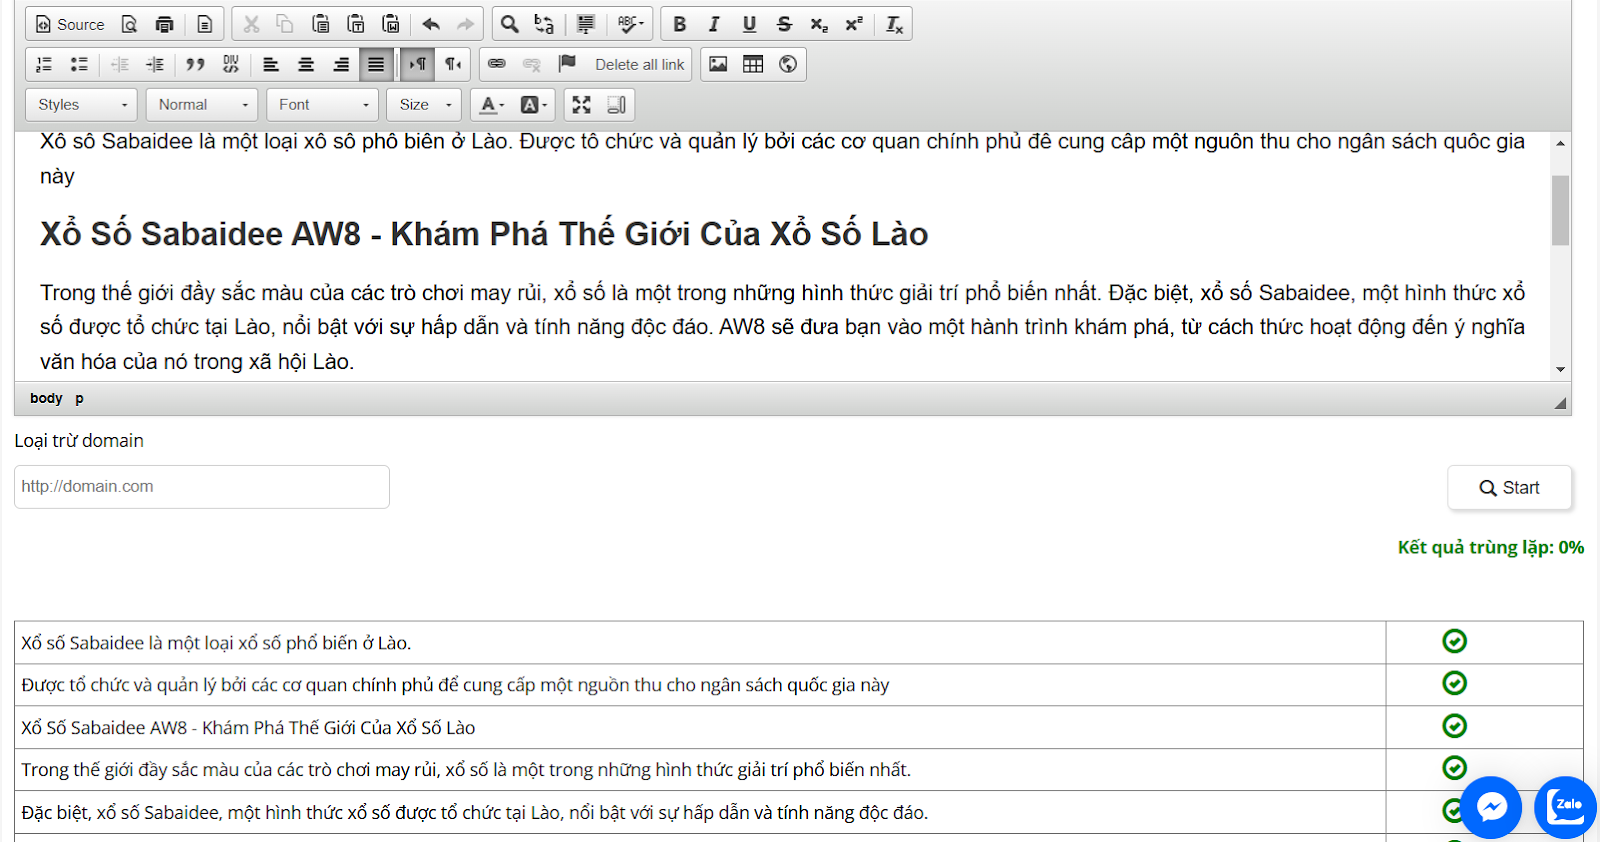Toggle Underline formatting
1600x842 pixels.
pyautogui.click(x=749, y=24)
